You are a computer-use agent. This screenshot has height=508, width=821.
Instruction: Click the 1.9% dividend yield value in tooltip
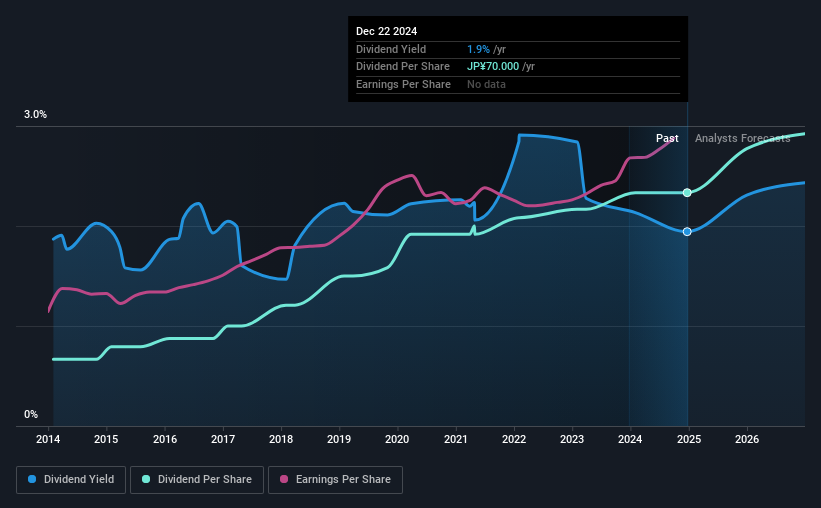click(x=479, y=49)
